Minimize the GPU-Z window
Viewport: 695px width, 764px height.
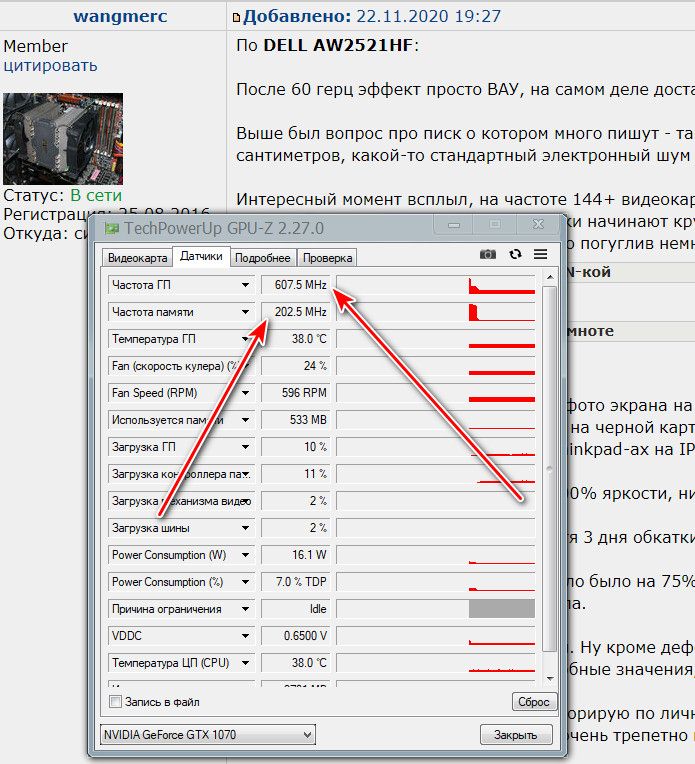pyautogui.click(x=453, y=225)
